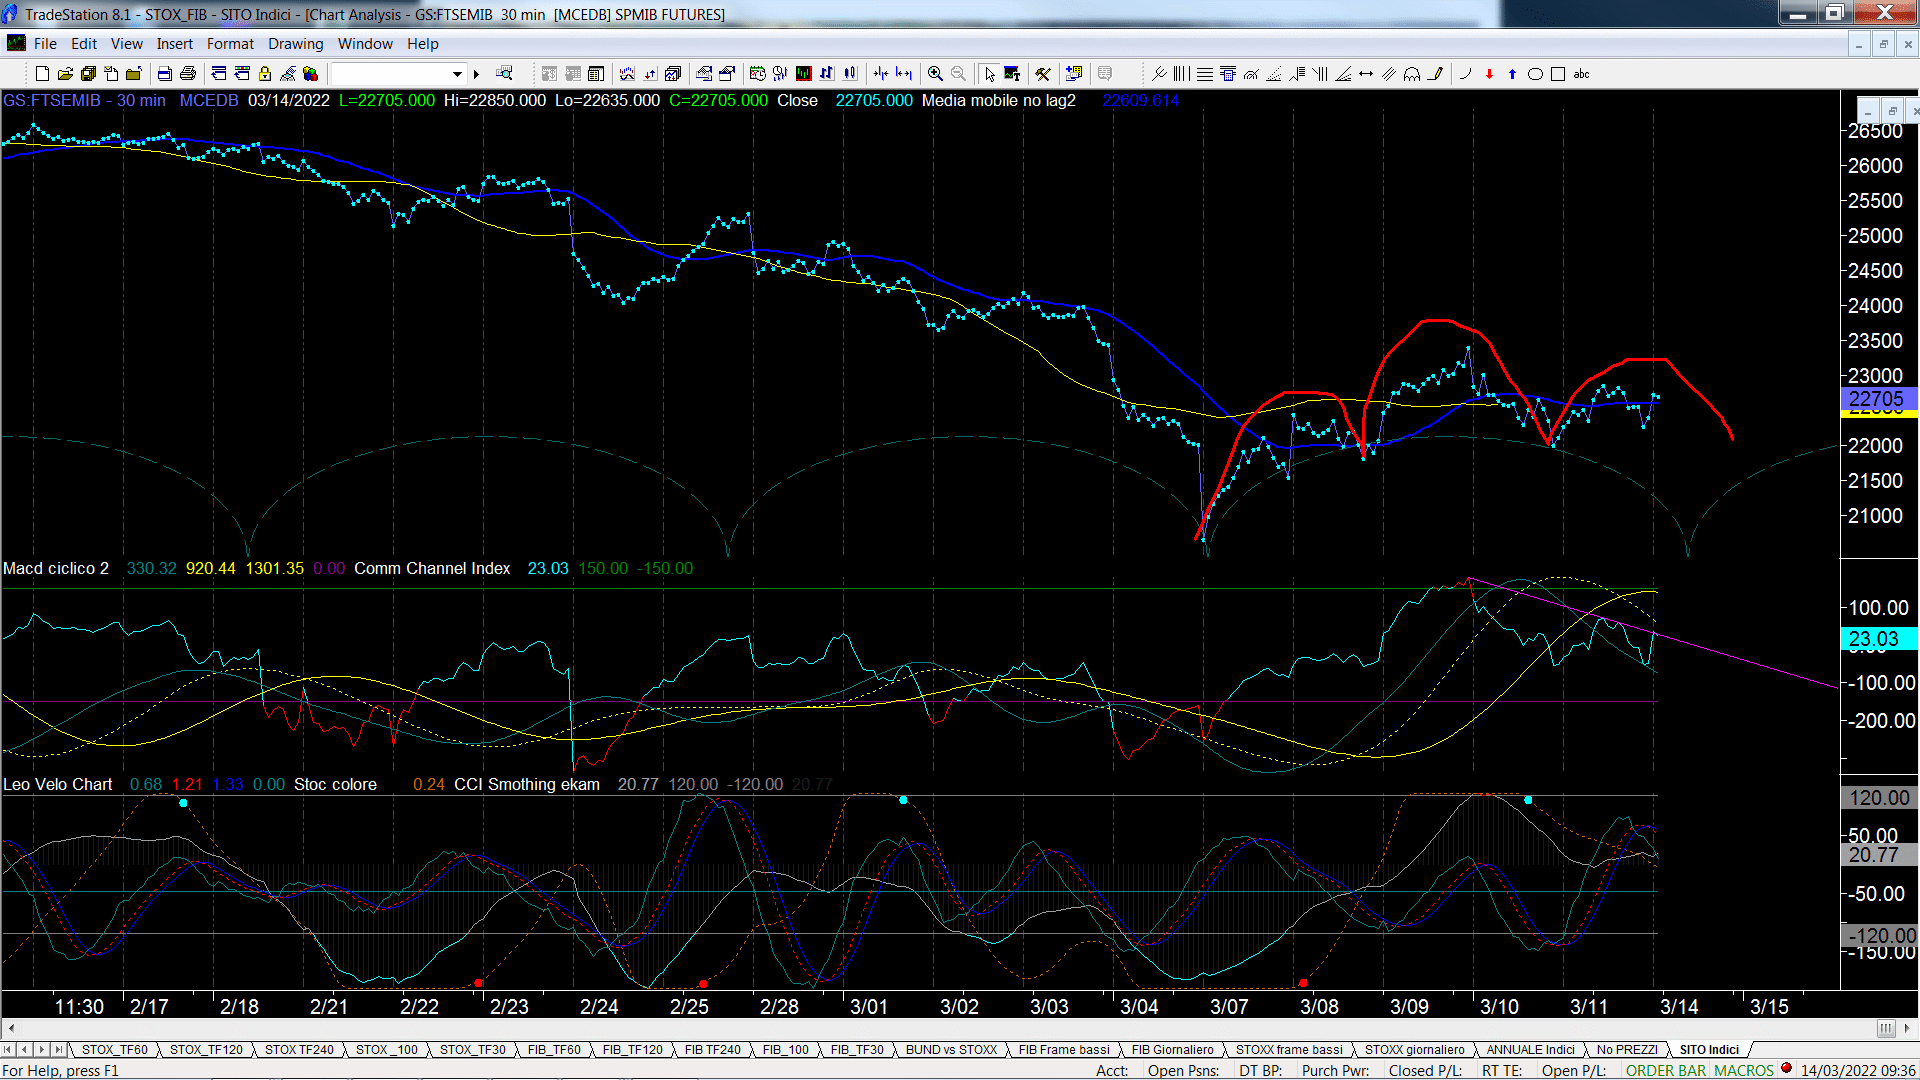Select the ellipse drawing tool
Image resolution: width=1920 pixels, height=1080 pixels.
pos(1535,74)
